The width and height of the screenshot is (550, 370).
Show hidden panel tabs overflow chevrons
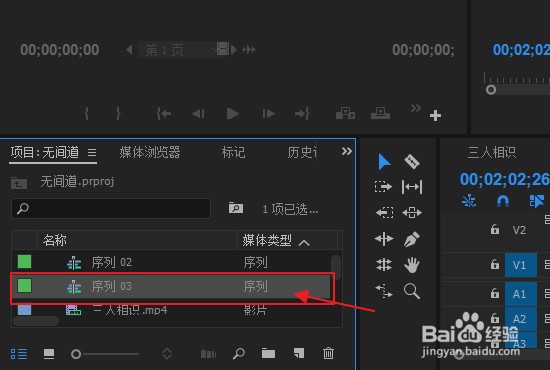click(x=347, y=151)
